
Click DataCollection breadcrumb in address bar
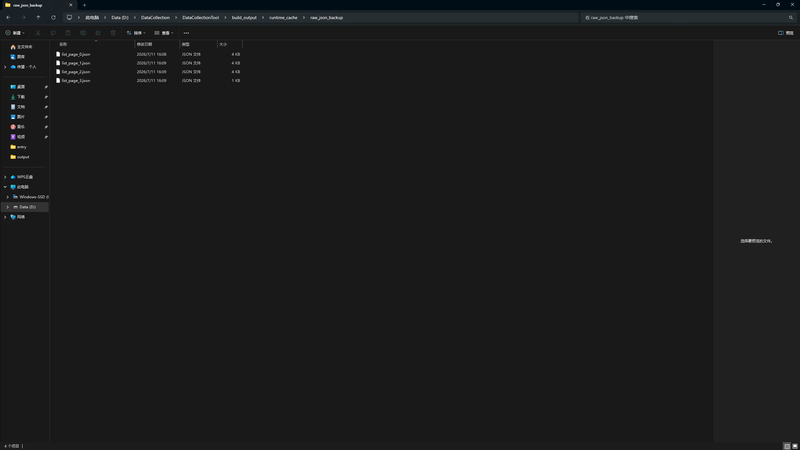point(155,17)
